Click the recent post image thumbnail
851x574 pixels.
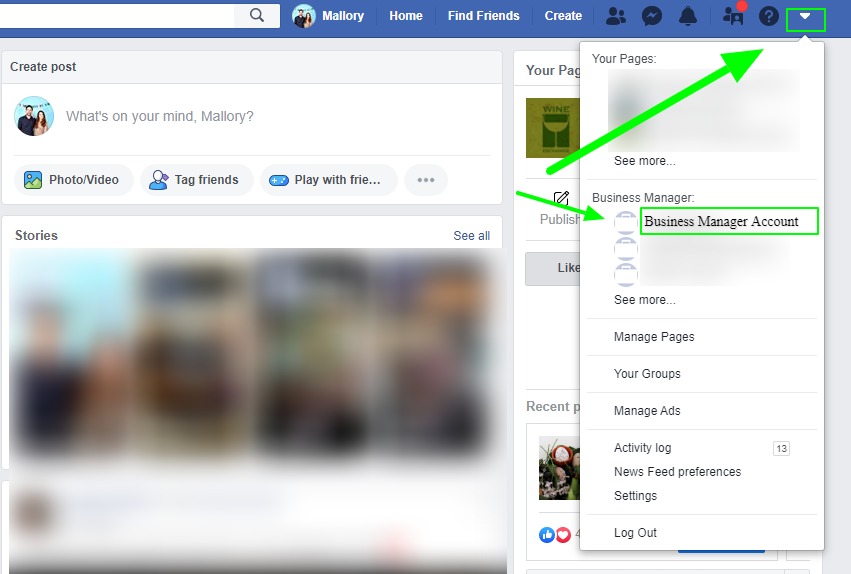[x=559, y=468]
